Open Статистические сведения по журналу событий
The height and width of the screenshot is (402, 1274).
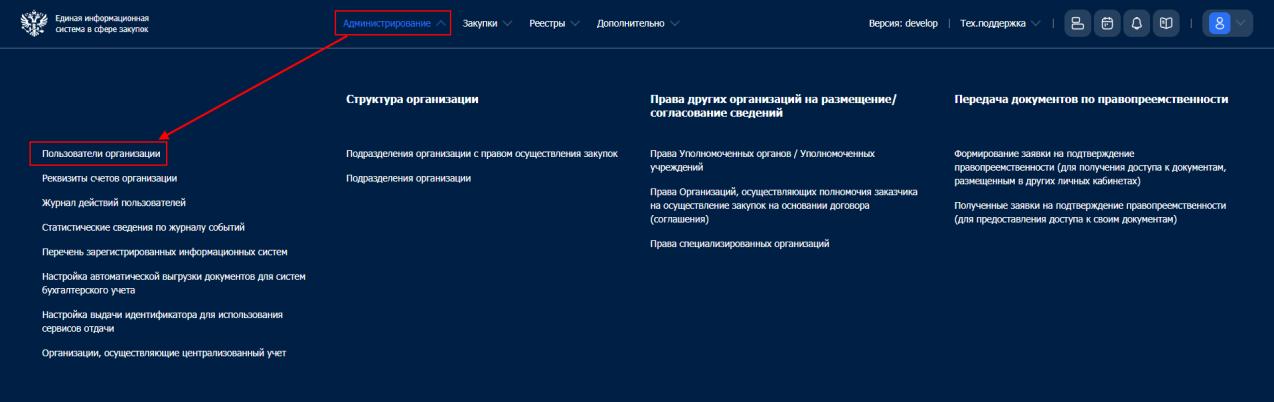click(143, 226)
